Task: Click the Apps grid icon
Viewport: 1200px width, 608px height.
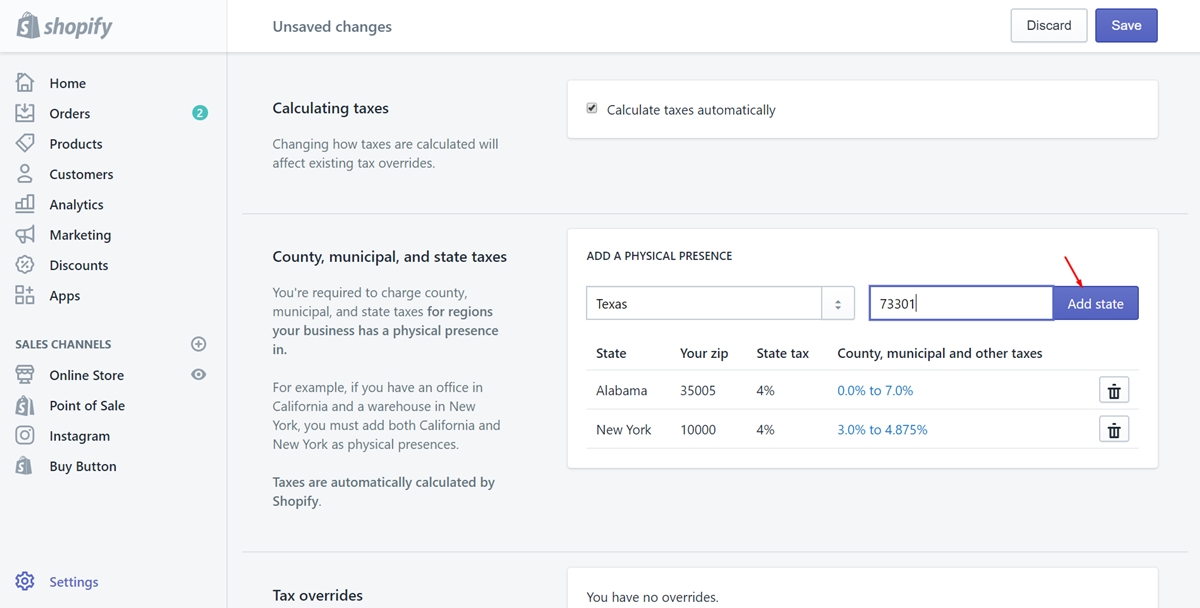Action: 25,295
